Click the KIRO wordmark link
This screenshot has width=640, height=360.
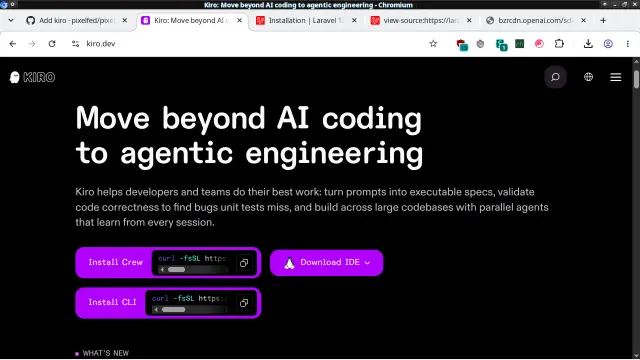(x=39, y=77)
